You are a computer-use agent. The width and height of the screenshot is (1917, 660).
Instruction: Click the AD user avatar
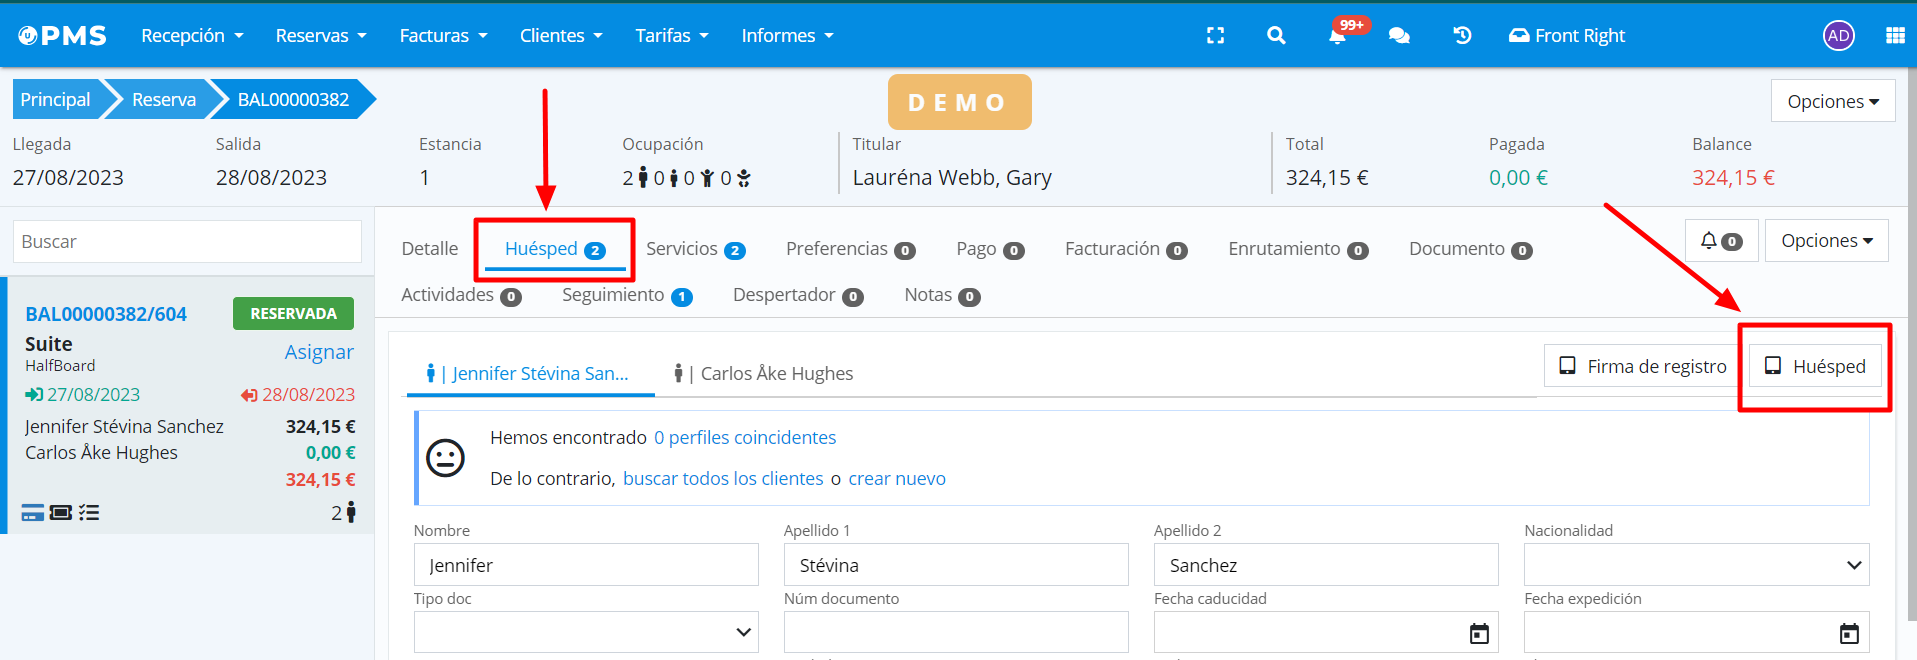click(1838, 36)
